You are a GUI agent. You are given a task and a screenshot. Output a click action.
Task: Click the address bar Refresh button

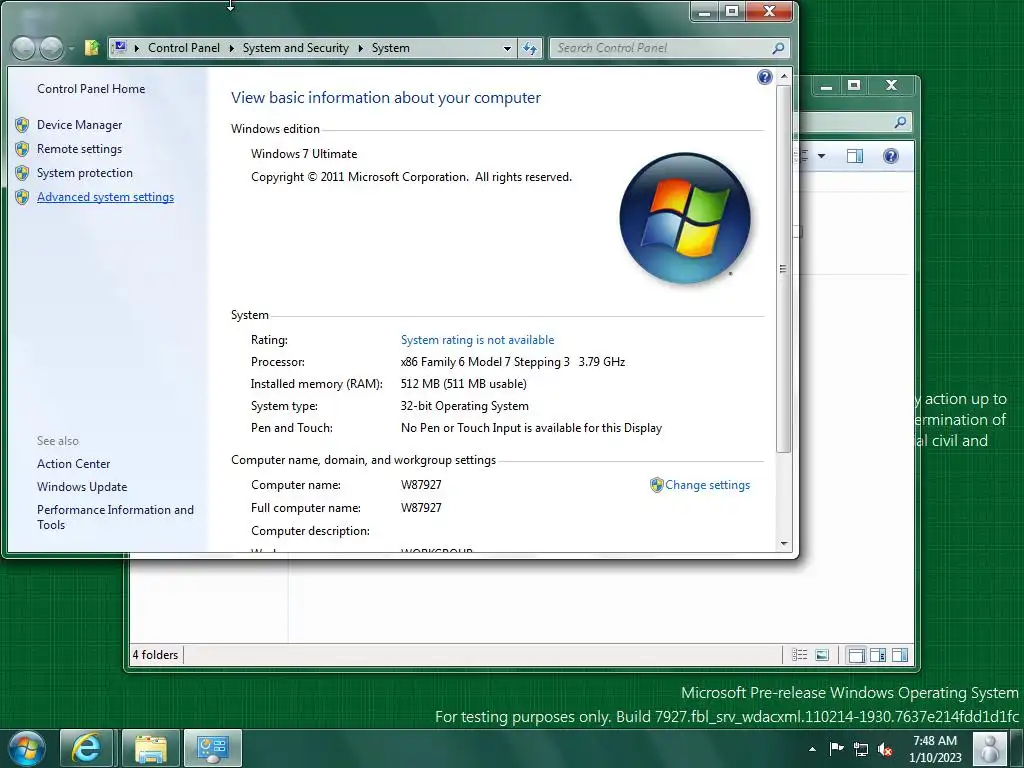click(530, 48)
